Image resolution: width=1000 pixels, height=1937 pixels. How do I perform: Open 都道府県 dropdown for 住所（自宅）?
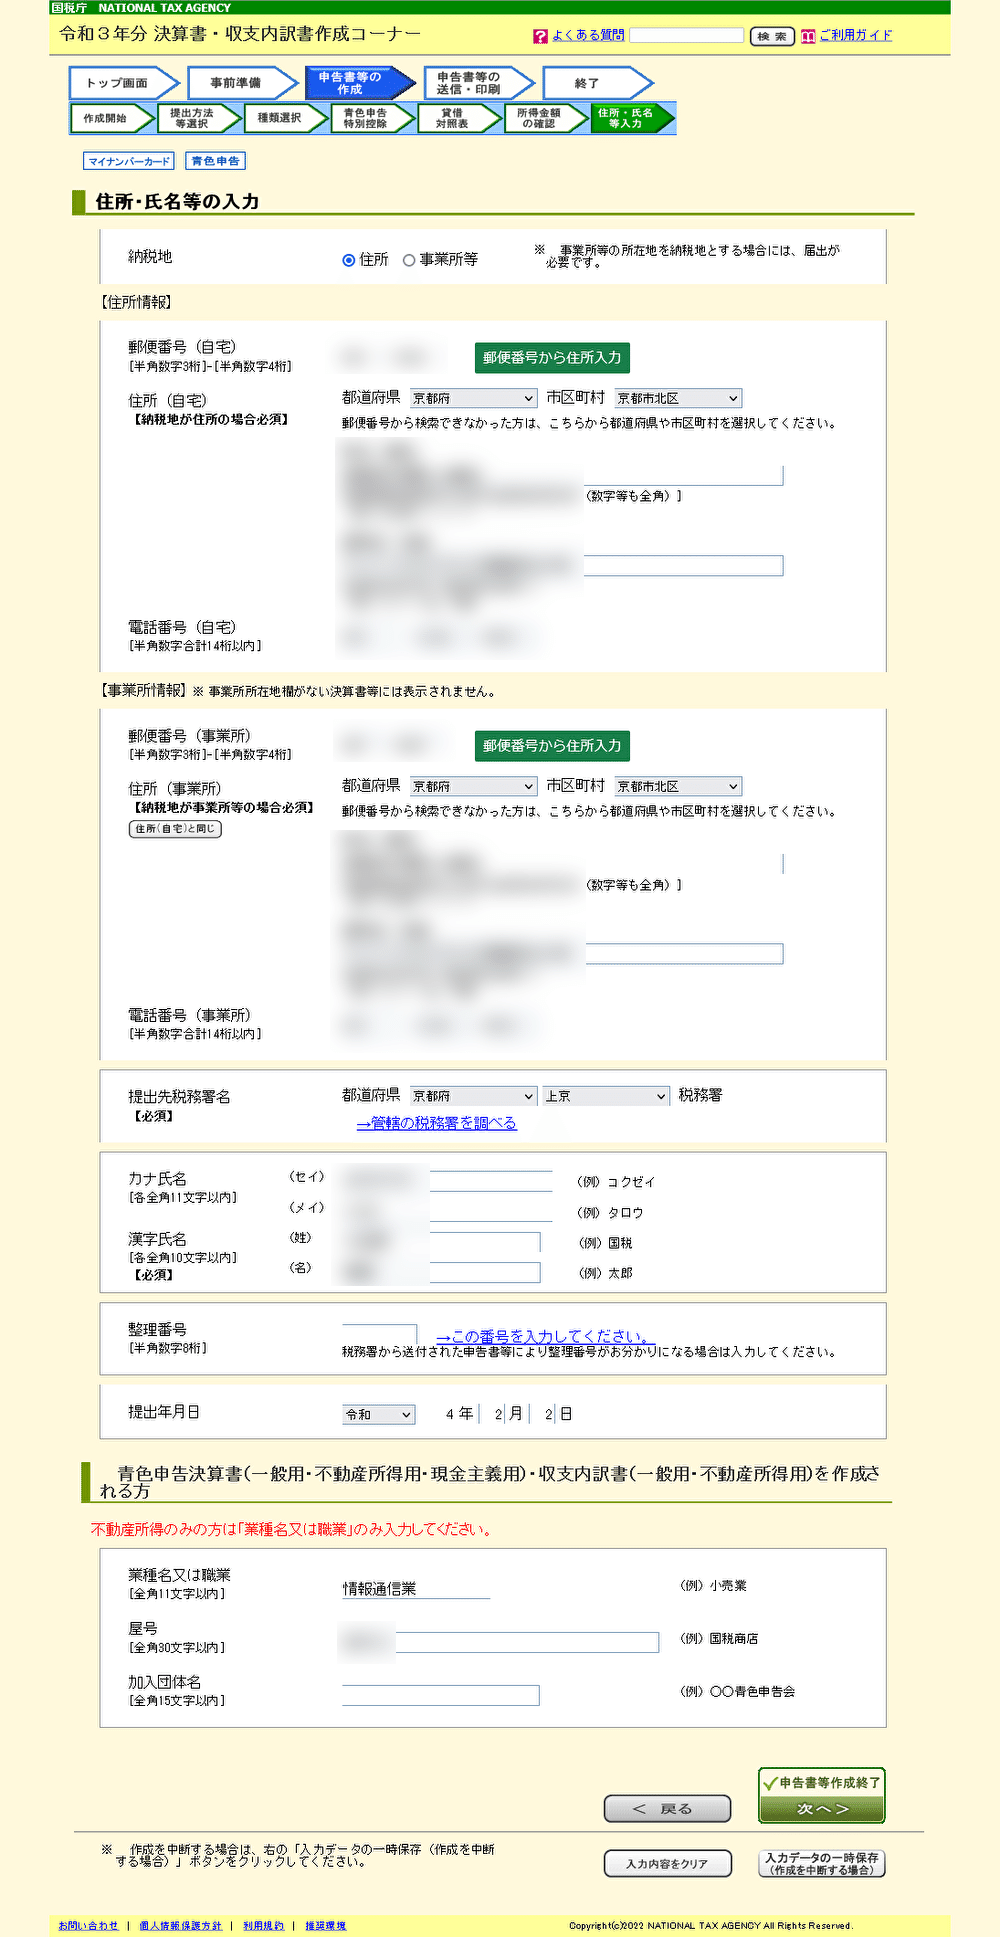[x=474, y=398]
